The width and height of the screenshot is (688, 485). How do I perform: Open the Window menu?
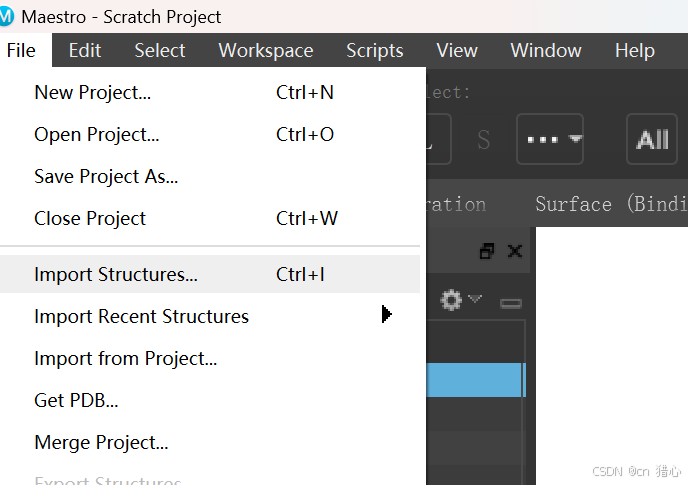tap(546, 50)
